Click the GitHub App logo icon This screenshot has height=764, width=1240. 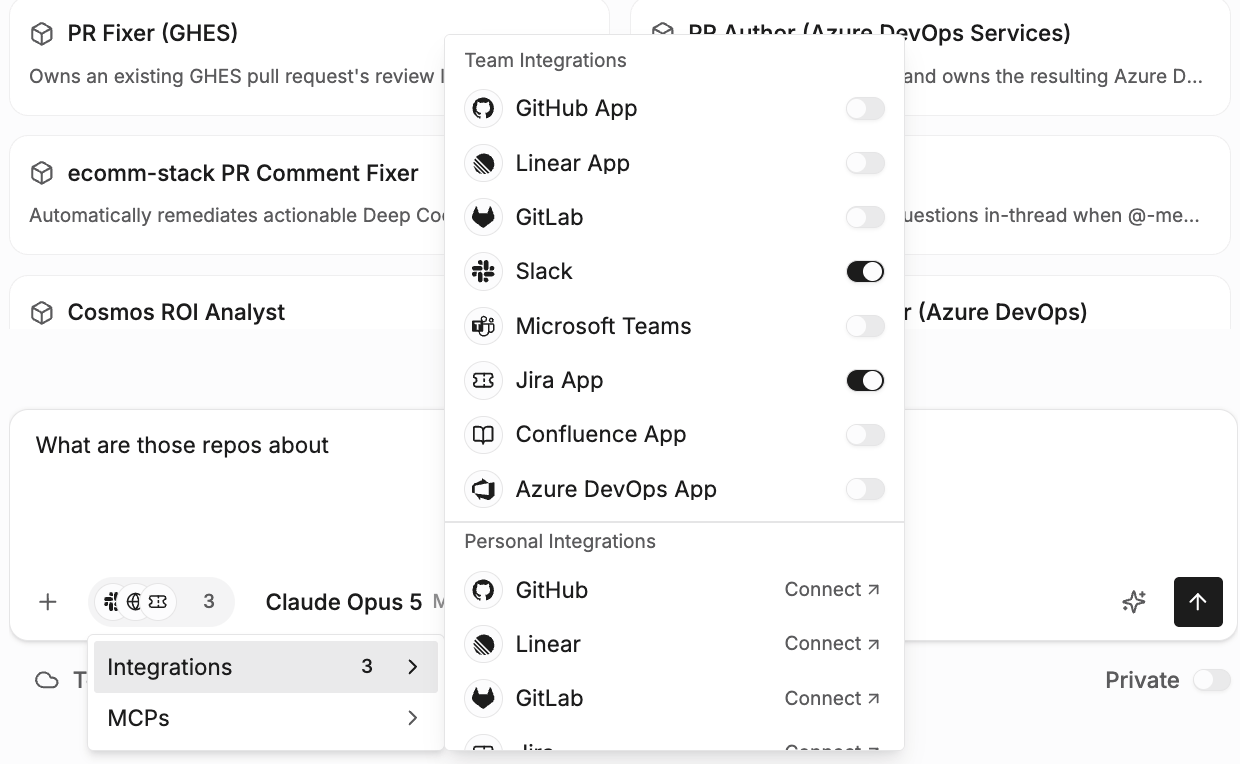484,108
